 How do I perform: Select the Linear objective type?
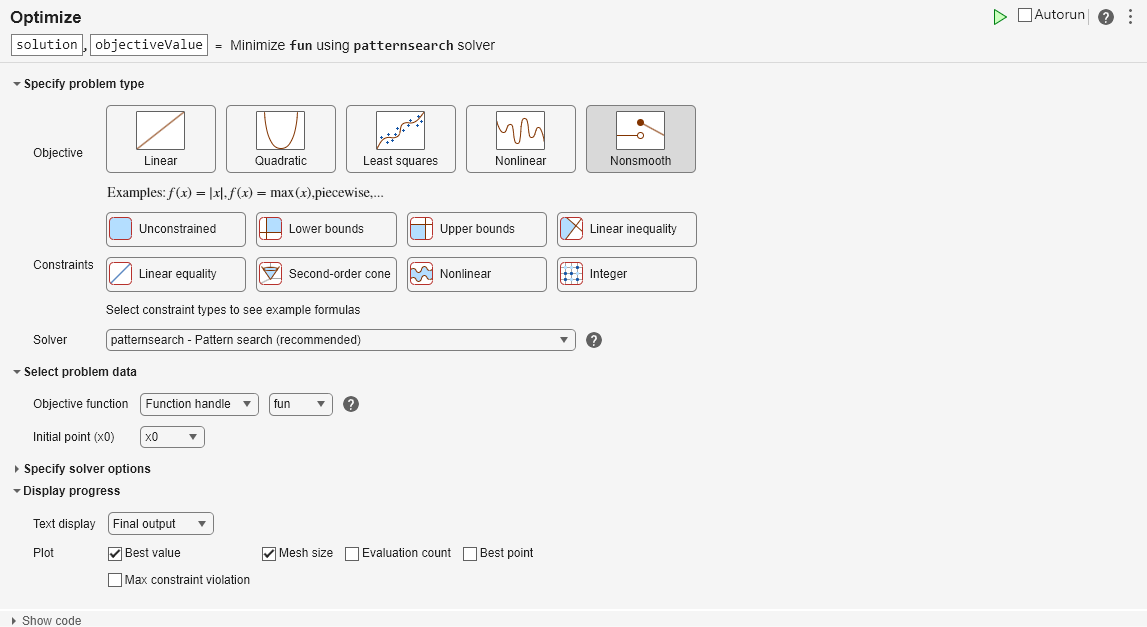pyautogui.click(x=160, y=138)
